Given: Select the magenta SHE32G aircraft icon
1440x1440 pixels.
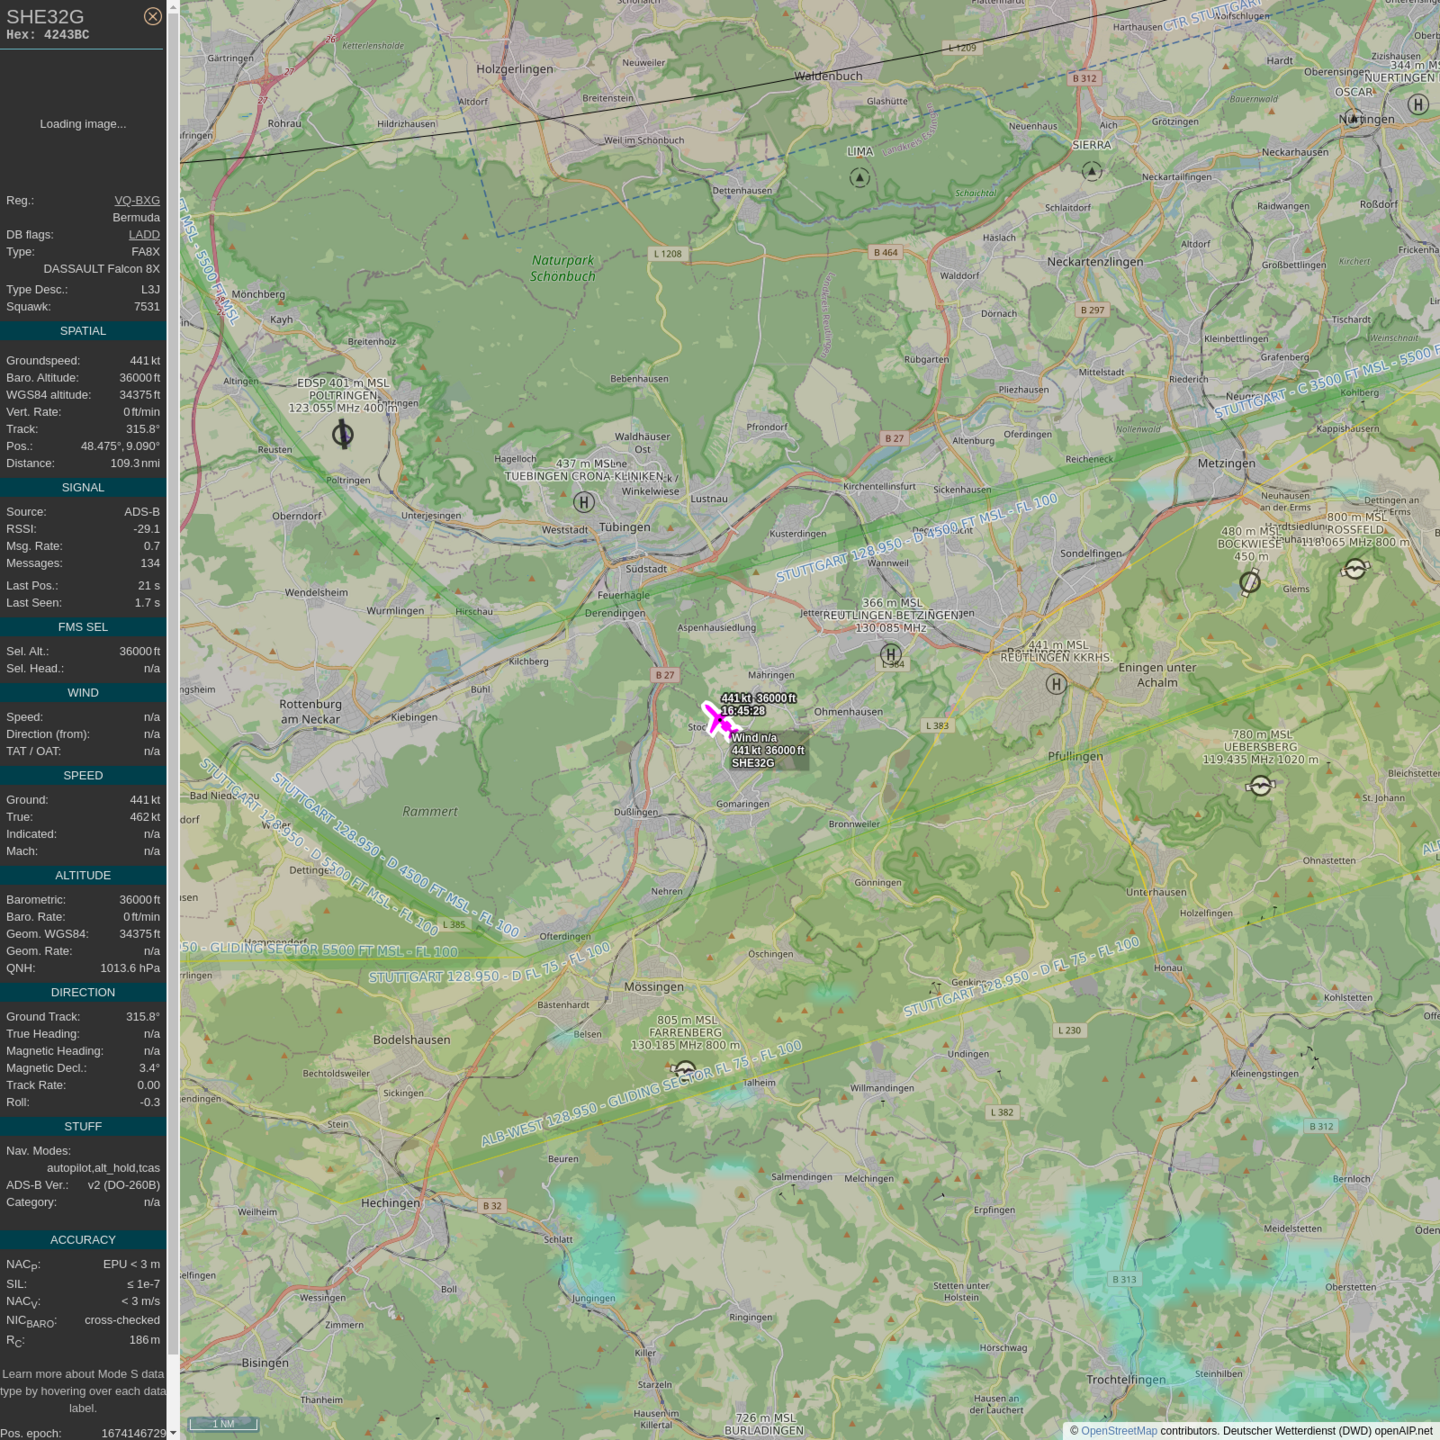Looking at the screenshot, I should coord(717,719).
